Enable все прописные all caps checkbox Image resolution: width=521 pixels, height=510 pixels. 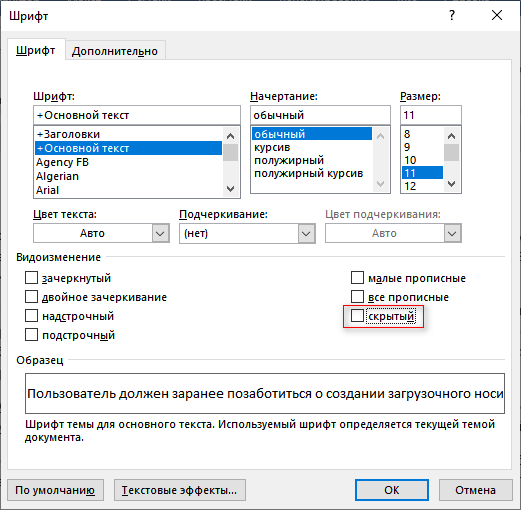[357, 296]
